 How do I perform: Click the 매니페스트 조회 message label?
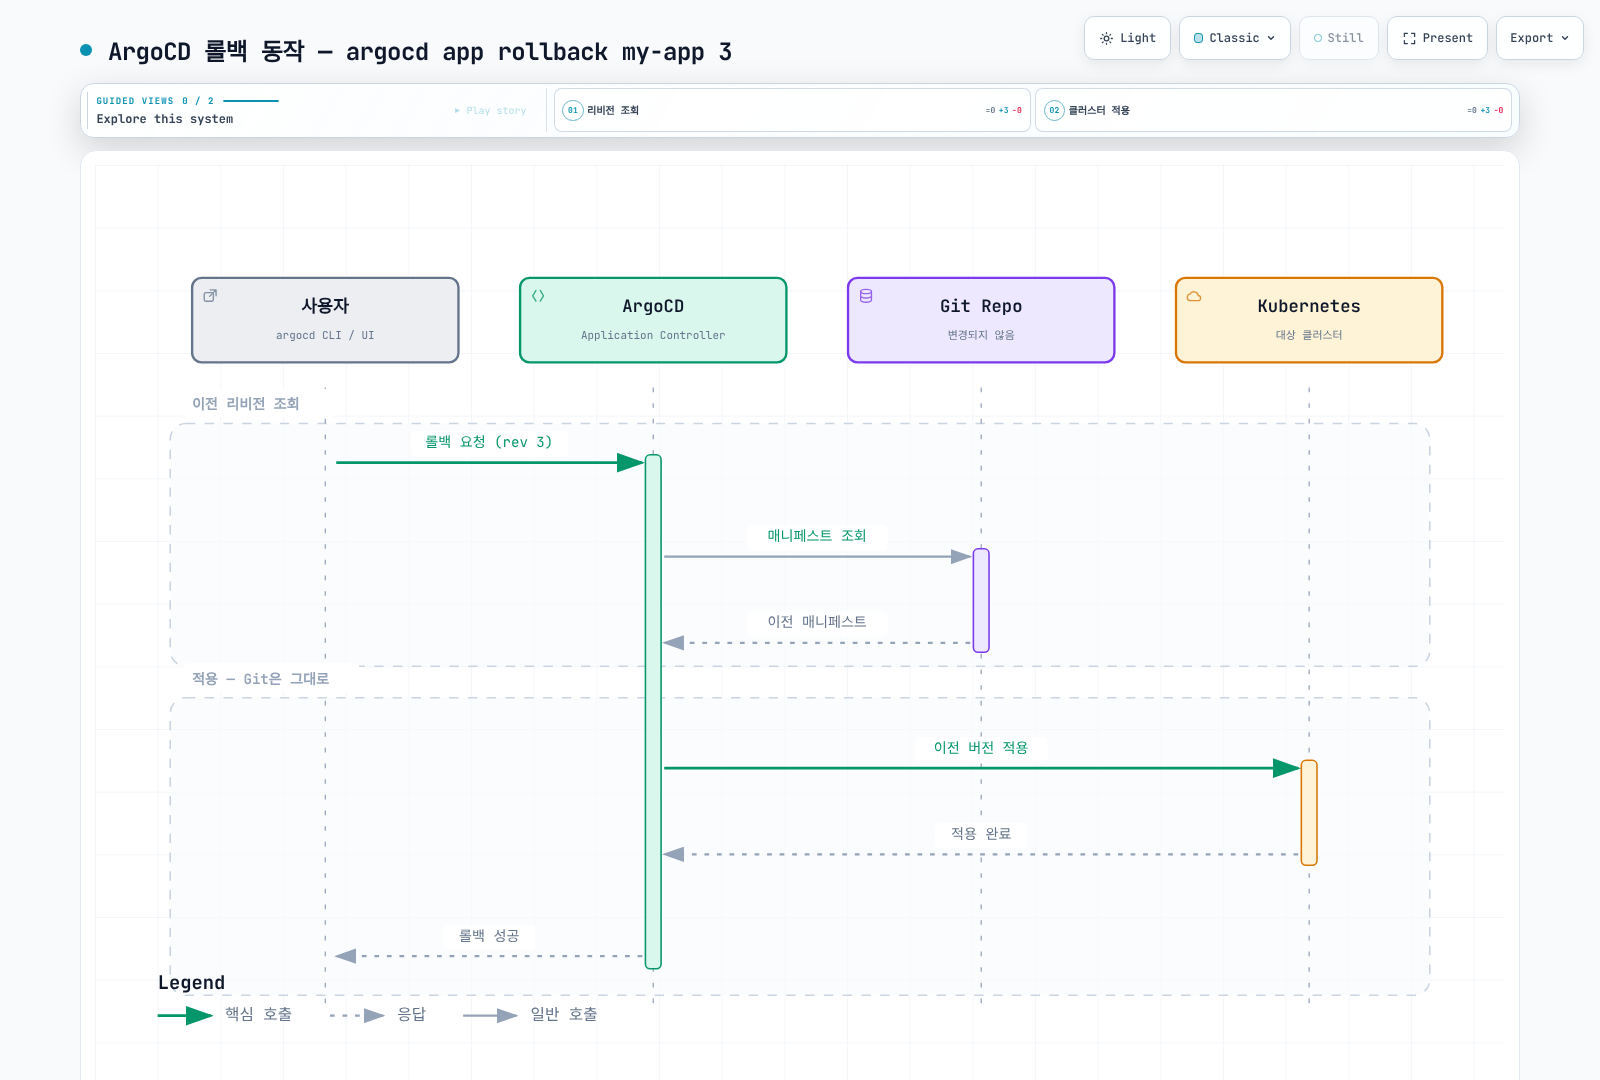[x=817, y=536]
